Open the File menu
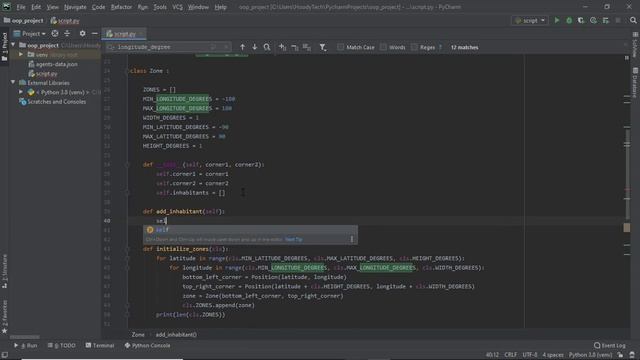This screenshot has height=360, width=640. point(21,7)
